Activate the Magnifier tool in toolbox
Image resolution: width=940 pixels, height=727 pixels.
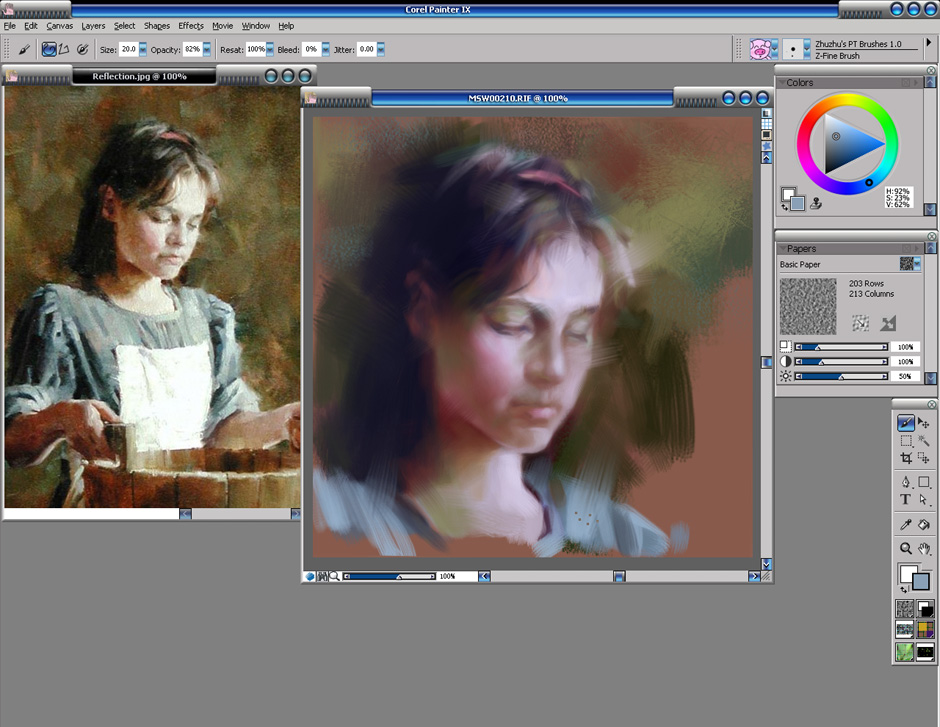point(905,548)
